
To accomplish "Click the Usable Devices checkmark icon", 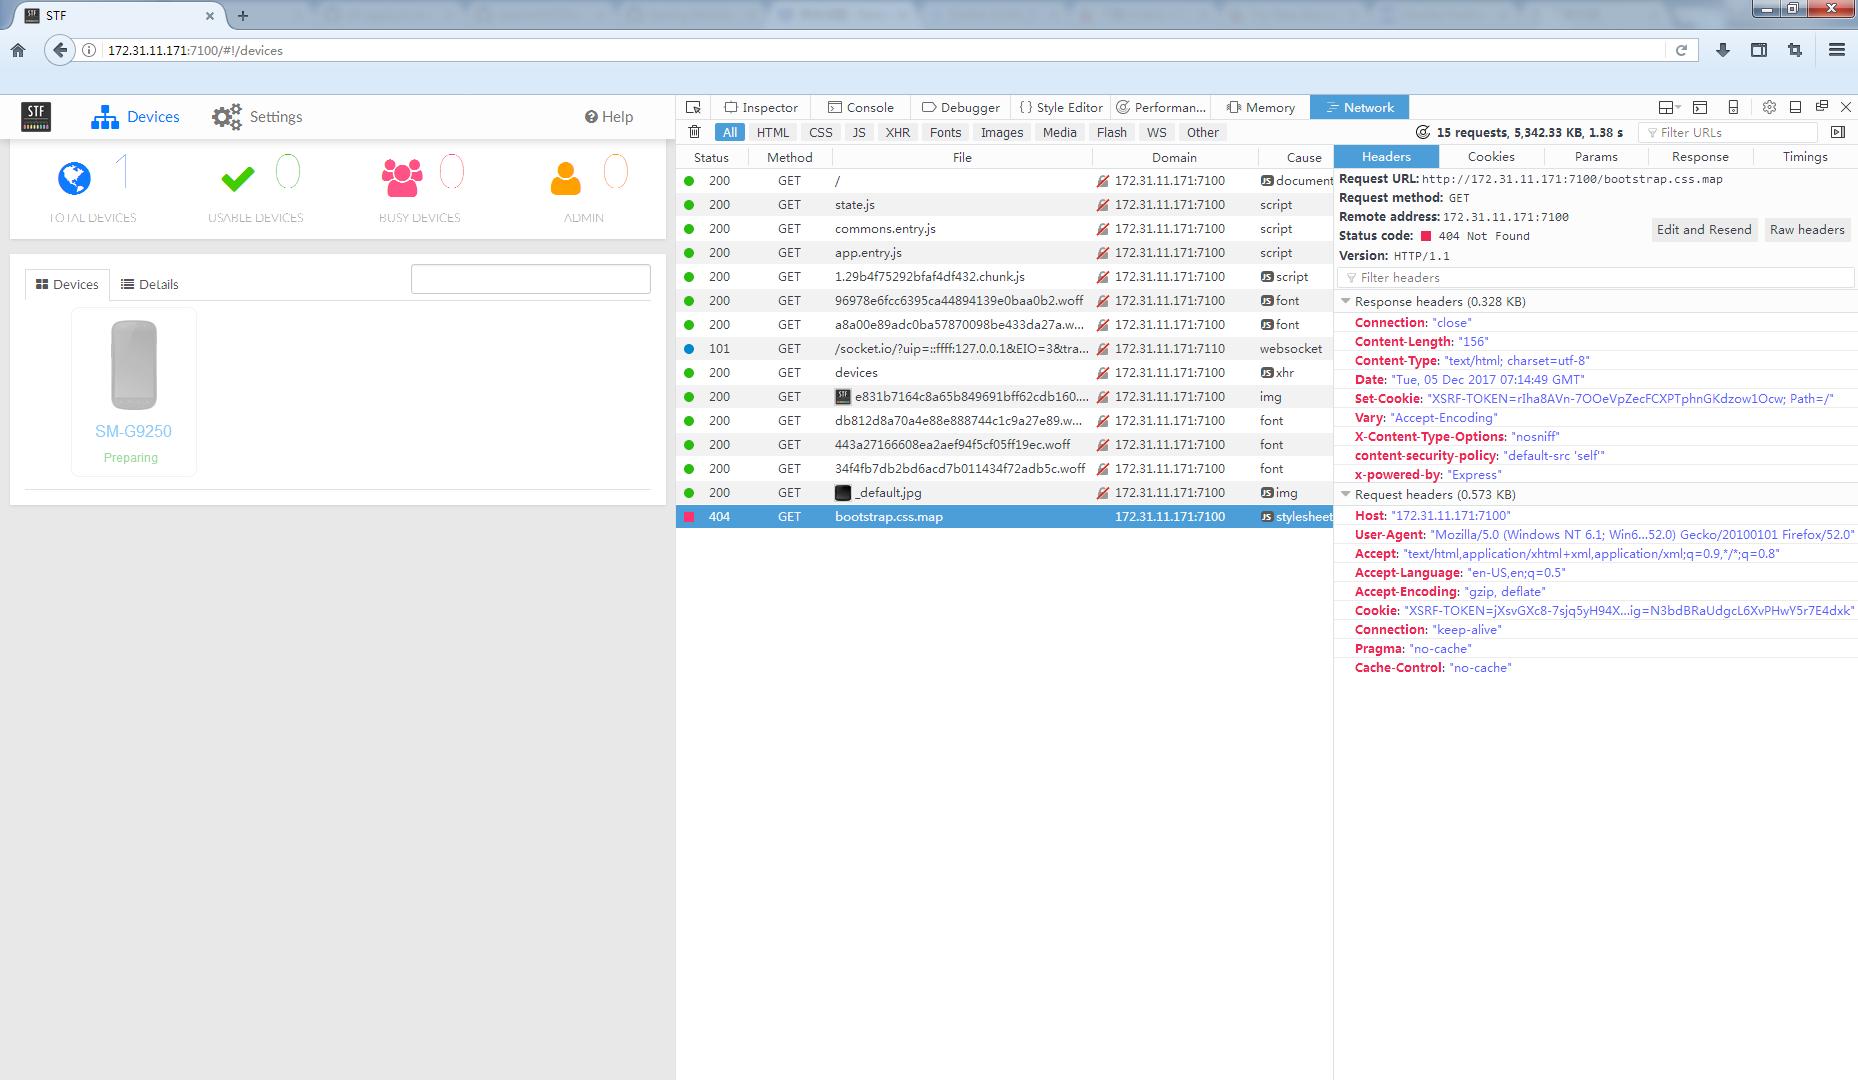I will 238,178.
